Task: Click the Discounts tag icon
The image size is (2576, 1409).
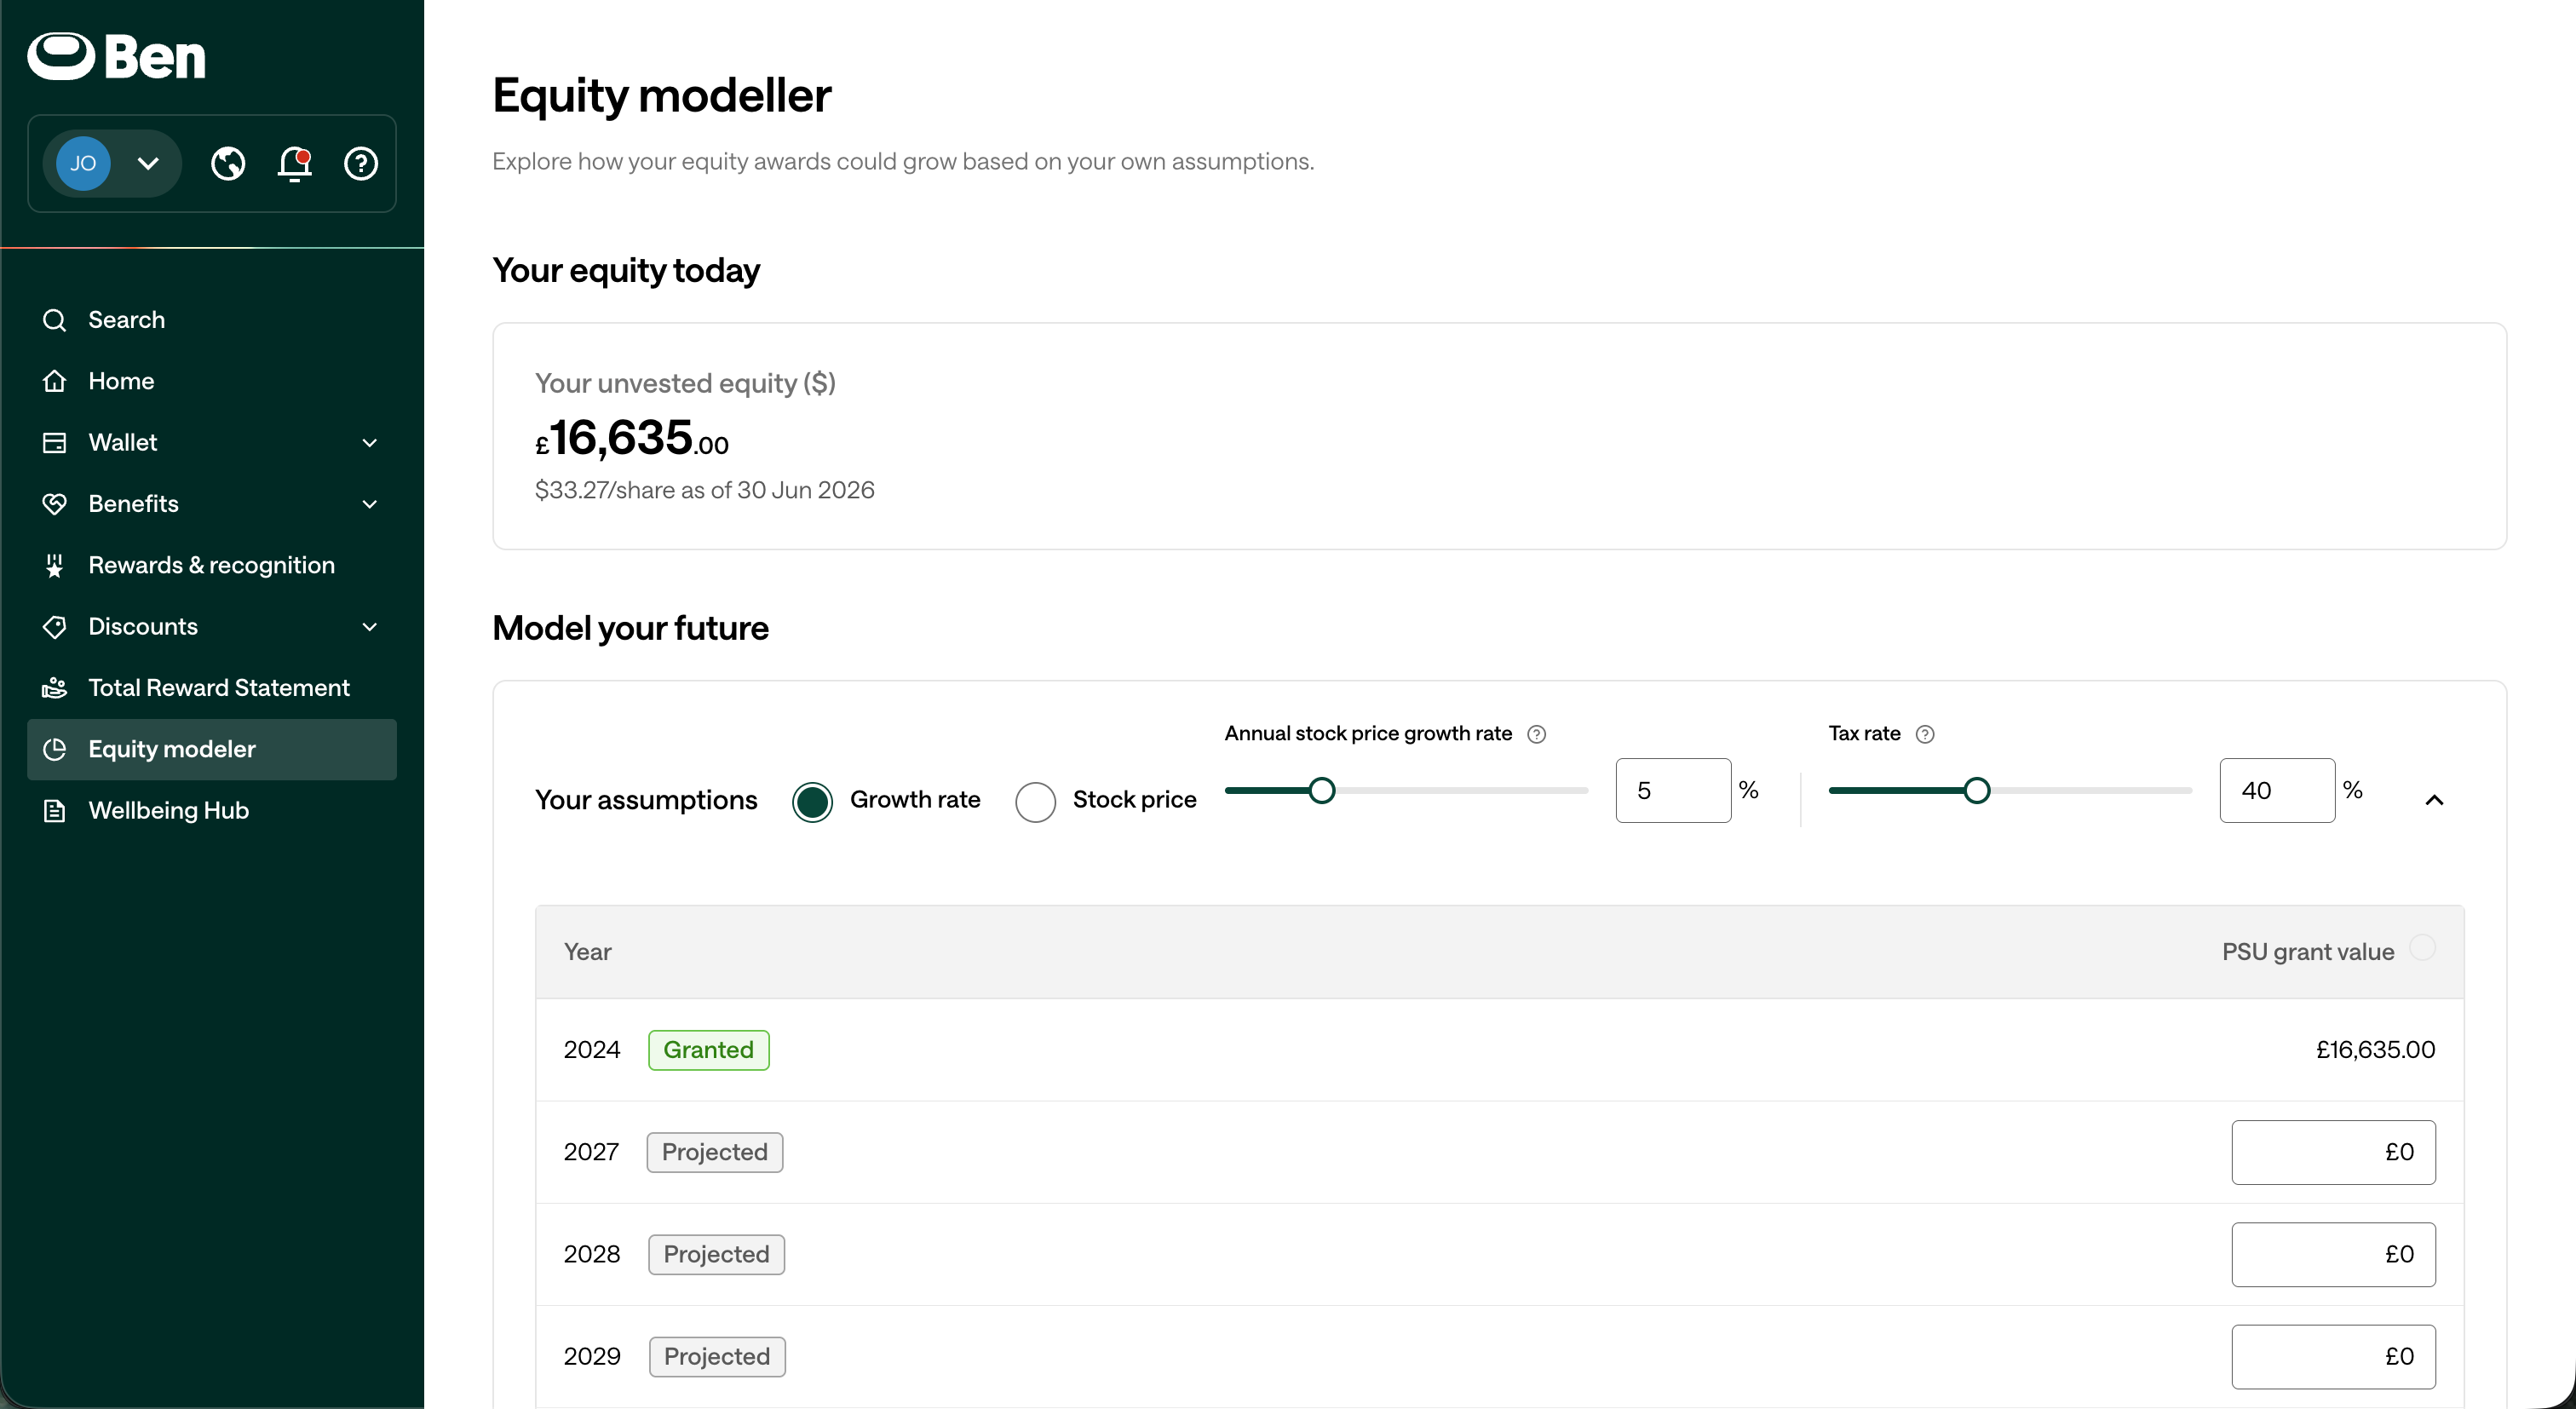Action: 54,626
